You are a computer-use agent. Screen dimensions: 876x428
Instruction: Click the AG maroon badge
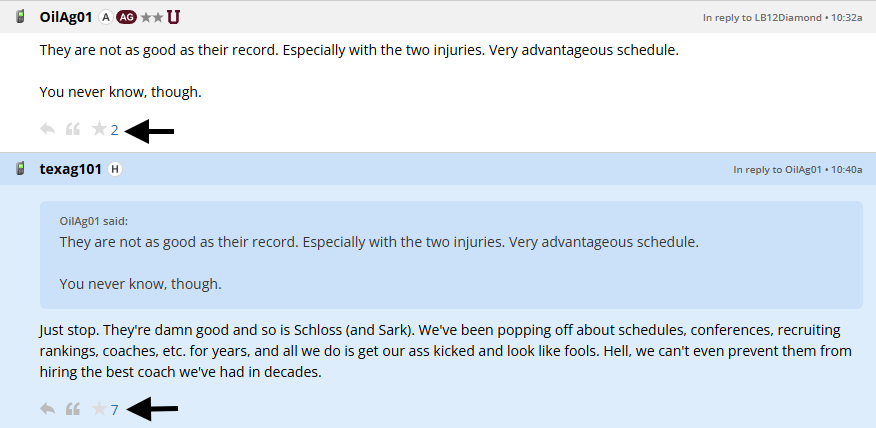click(x=126, y=17)
